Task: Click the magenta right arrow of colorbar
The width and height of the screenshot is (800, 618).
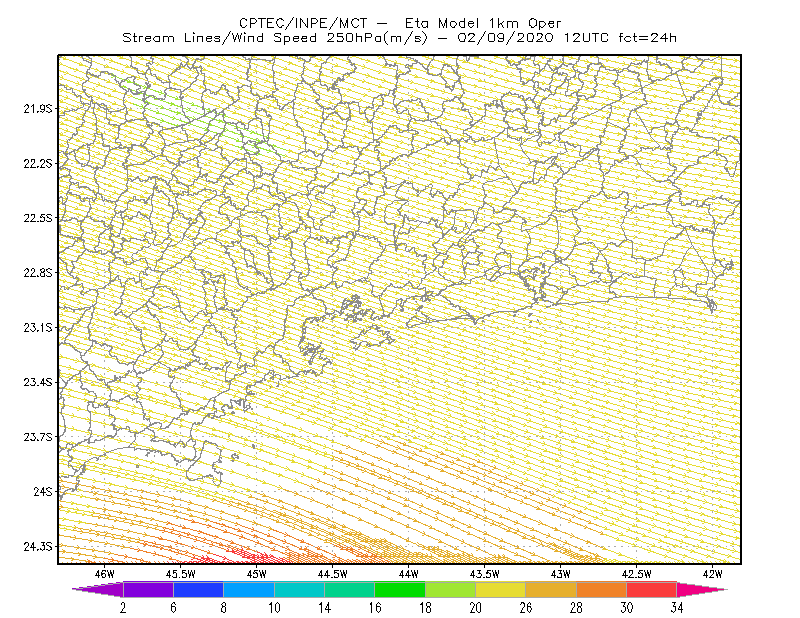Action: 702,589
